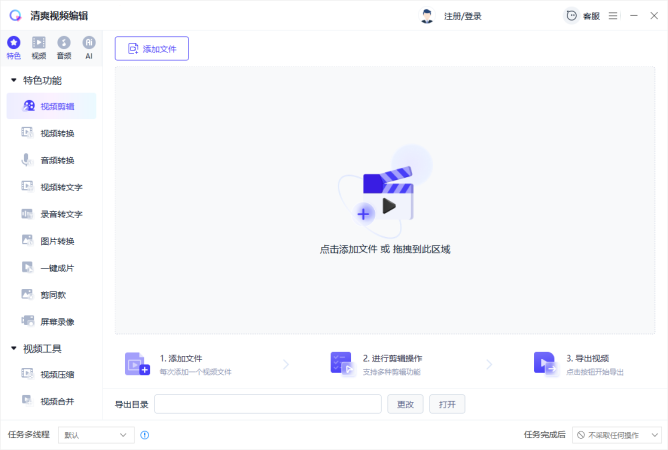Image resolution: width=668 pixels, height=450 pixels.
Task: Open the 任务多线程 默认 dropdown
Action: coord(96,435)
